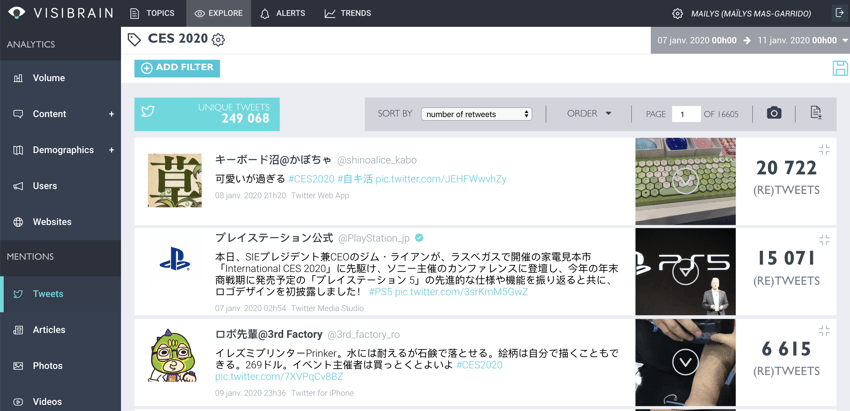Image resolution: width=850 pixels, height=411 pixels.
Task: Expand the Content submenu plus sign
Action: (112, 114)
